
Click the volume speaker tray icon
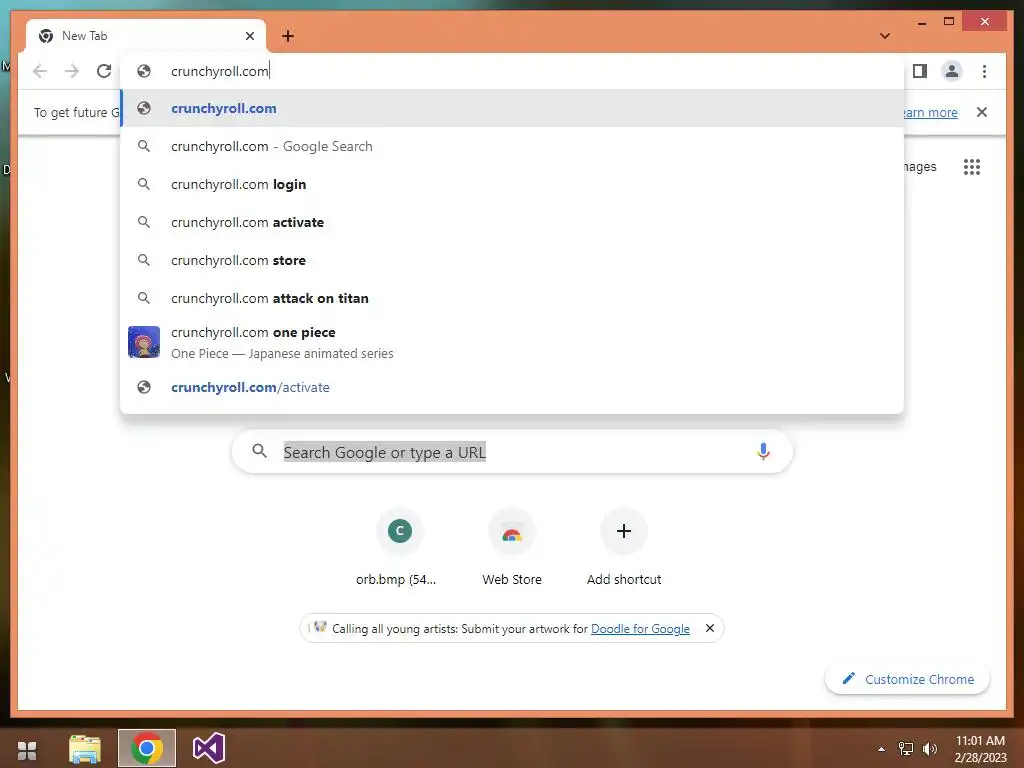click(x=929, y=749)
